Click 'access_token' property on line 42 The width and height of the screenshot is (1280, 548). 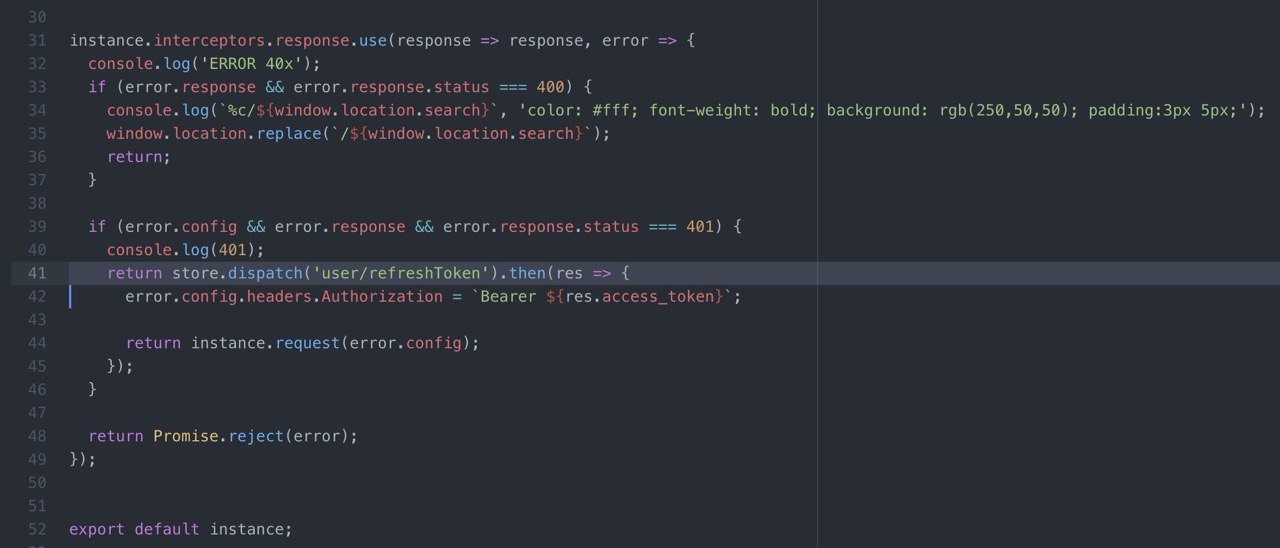[x=658, y=296]
